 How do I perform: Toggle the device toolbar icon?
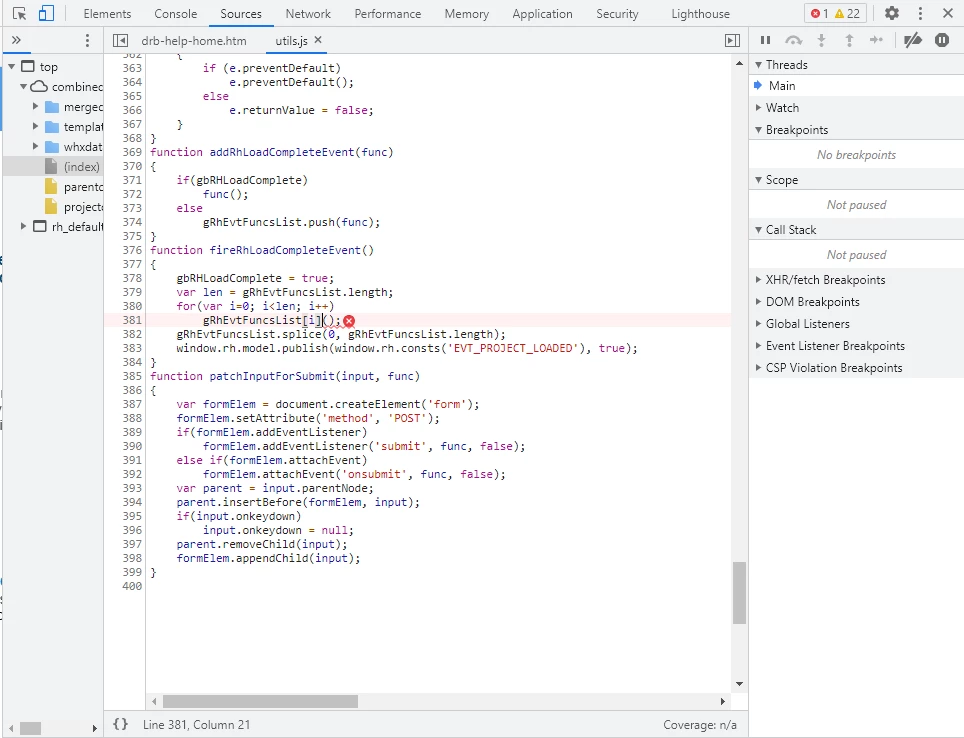[46, 14]
